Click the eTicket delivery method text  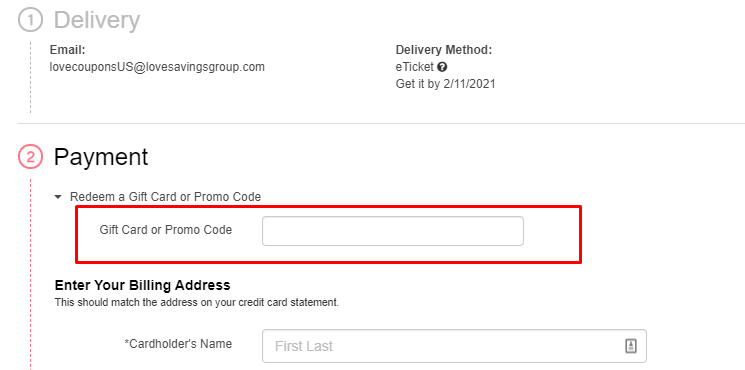415,67
